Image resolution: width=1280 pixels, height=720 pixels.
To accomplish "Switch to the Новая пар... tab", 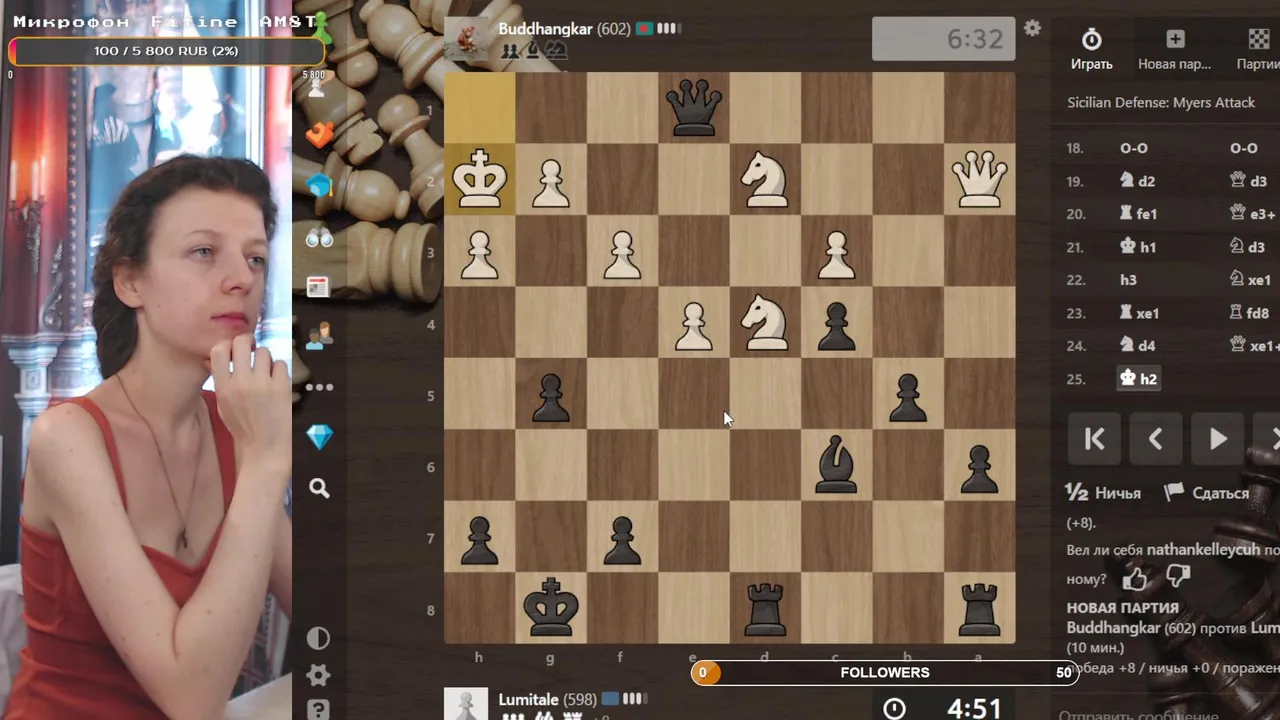I will 1174,48.
